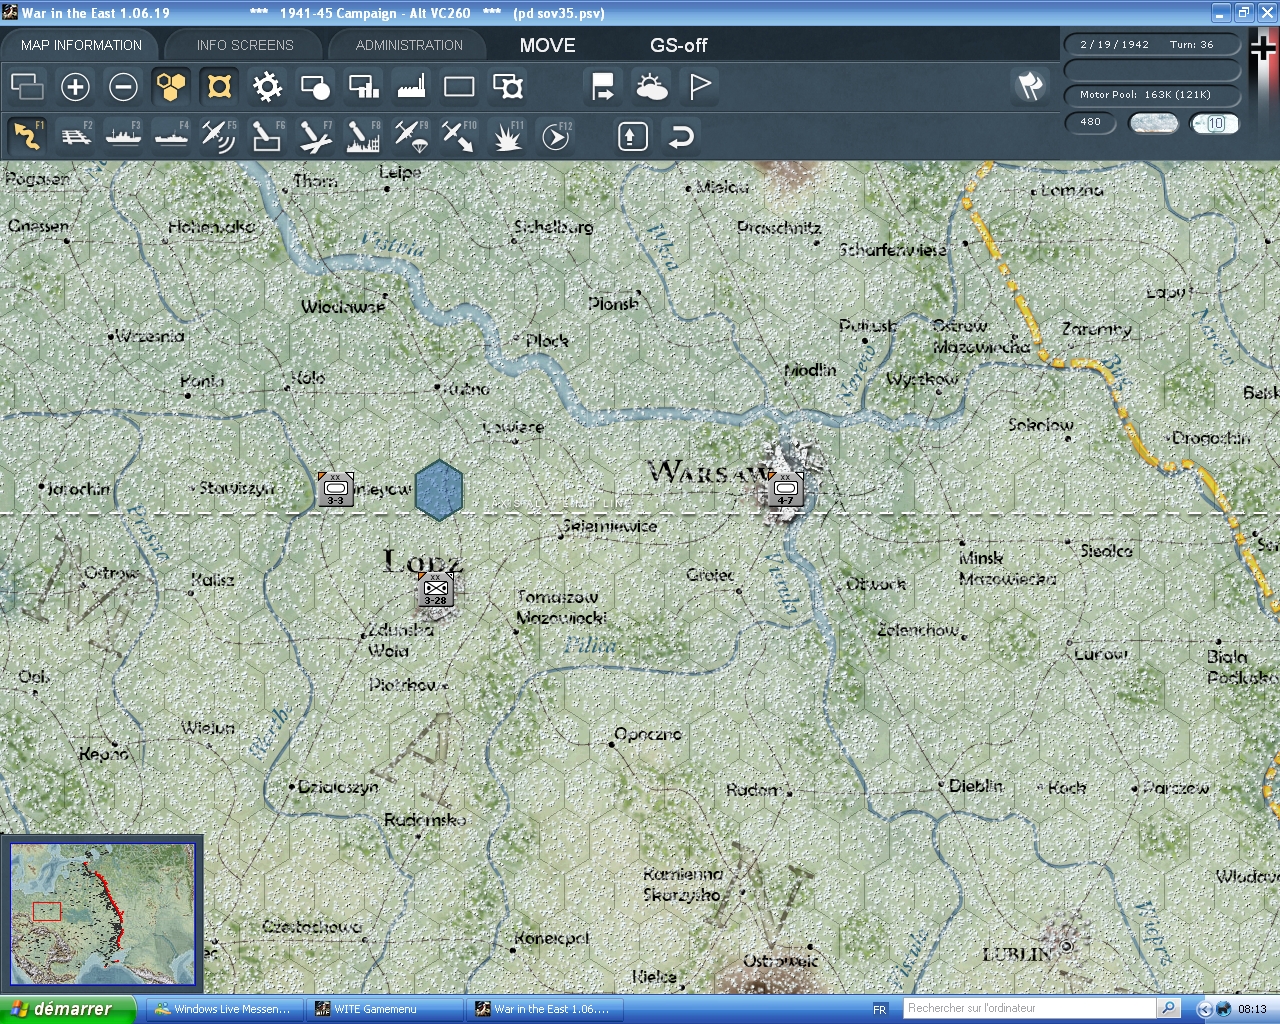Open the ADMINISTRATION menu

coord(407,44)
